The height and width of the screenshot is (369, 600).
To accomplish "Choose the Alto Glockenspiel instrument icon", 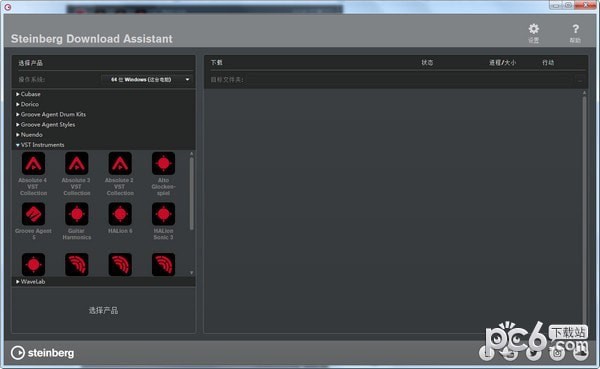I will tap(163, 163).
